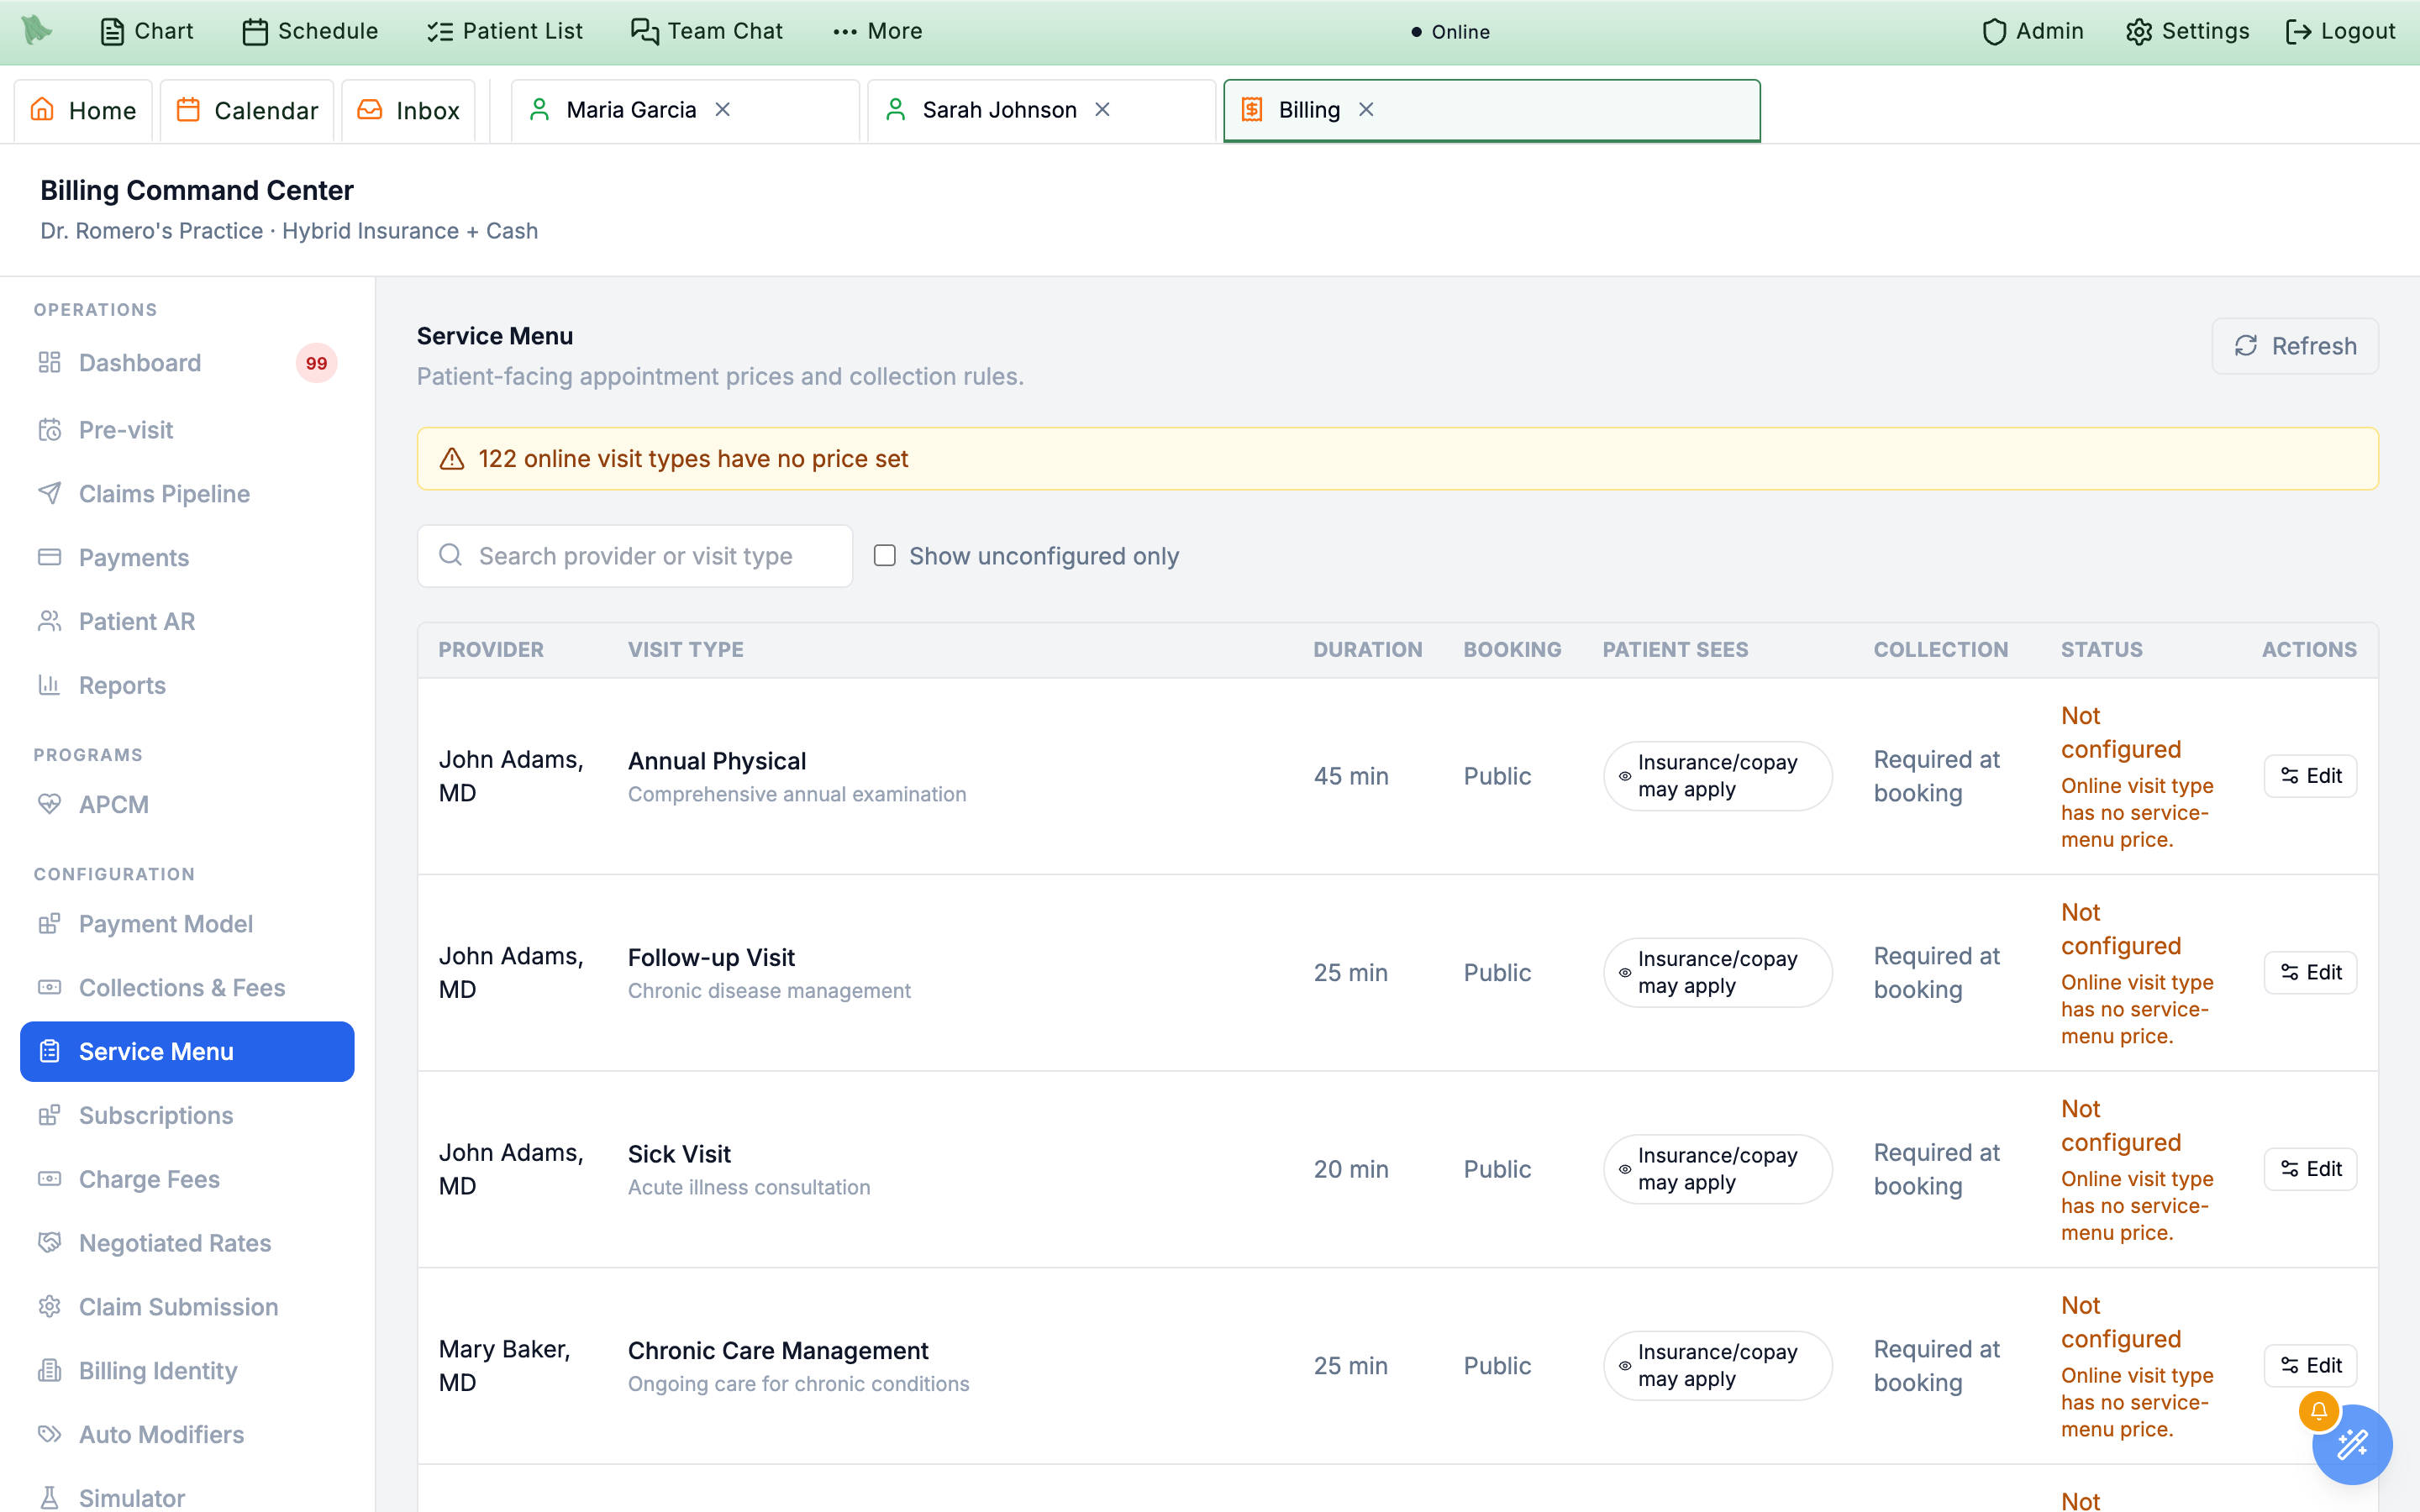
Task: Open Auto Modifiers
Action: [187, 1435]
